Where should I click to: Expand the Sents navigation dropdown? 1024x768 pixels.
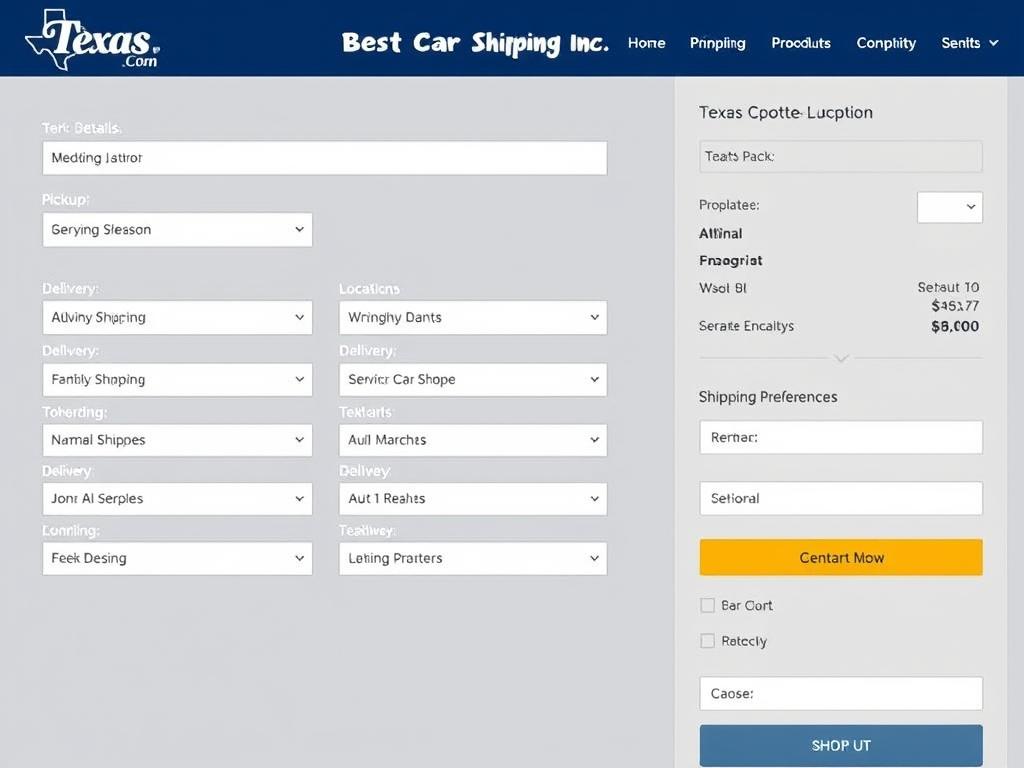click(968, 43)
